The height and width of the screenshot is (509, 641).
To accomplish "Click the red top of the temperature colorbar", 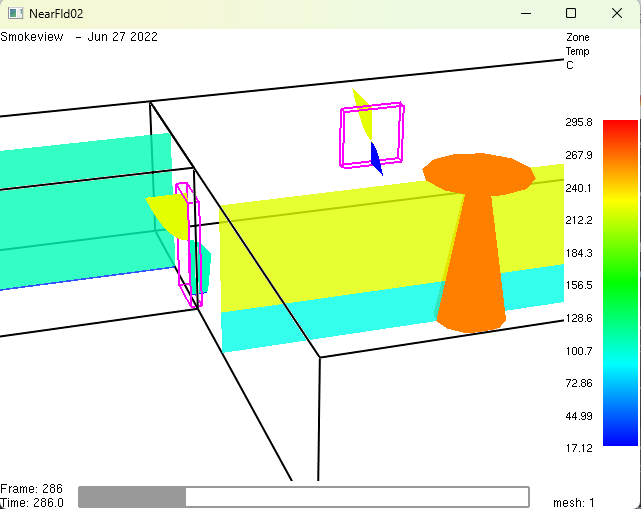I will pos(620,130).
